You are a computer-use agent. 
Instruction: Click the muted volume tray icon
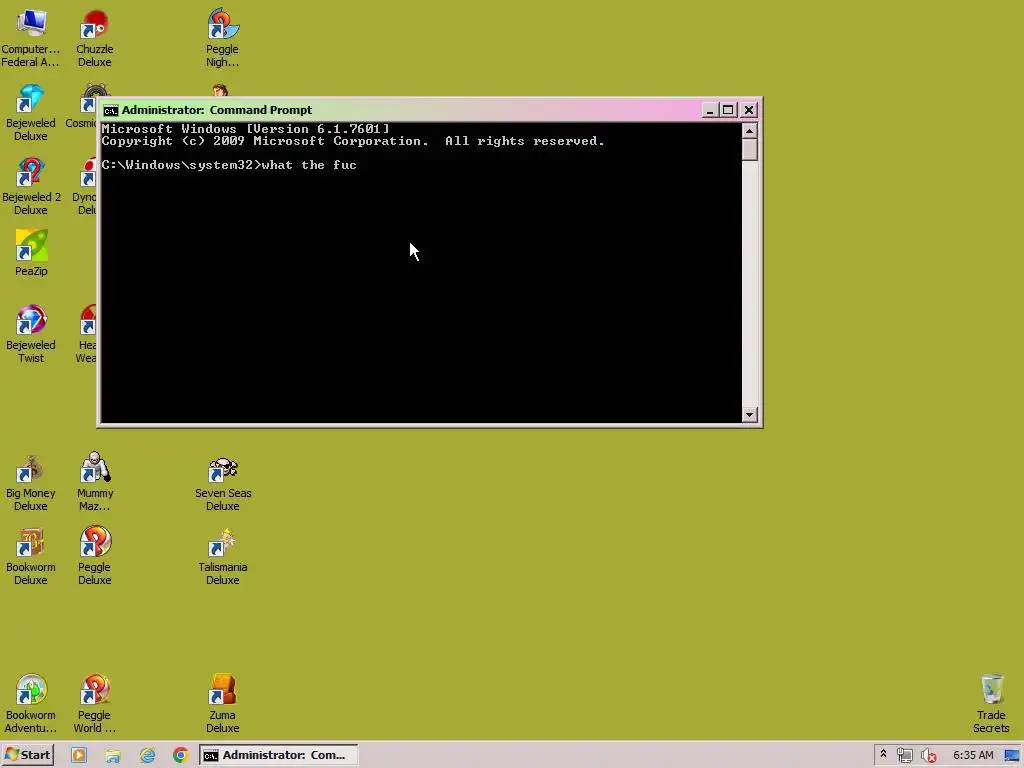[928, 756]
